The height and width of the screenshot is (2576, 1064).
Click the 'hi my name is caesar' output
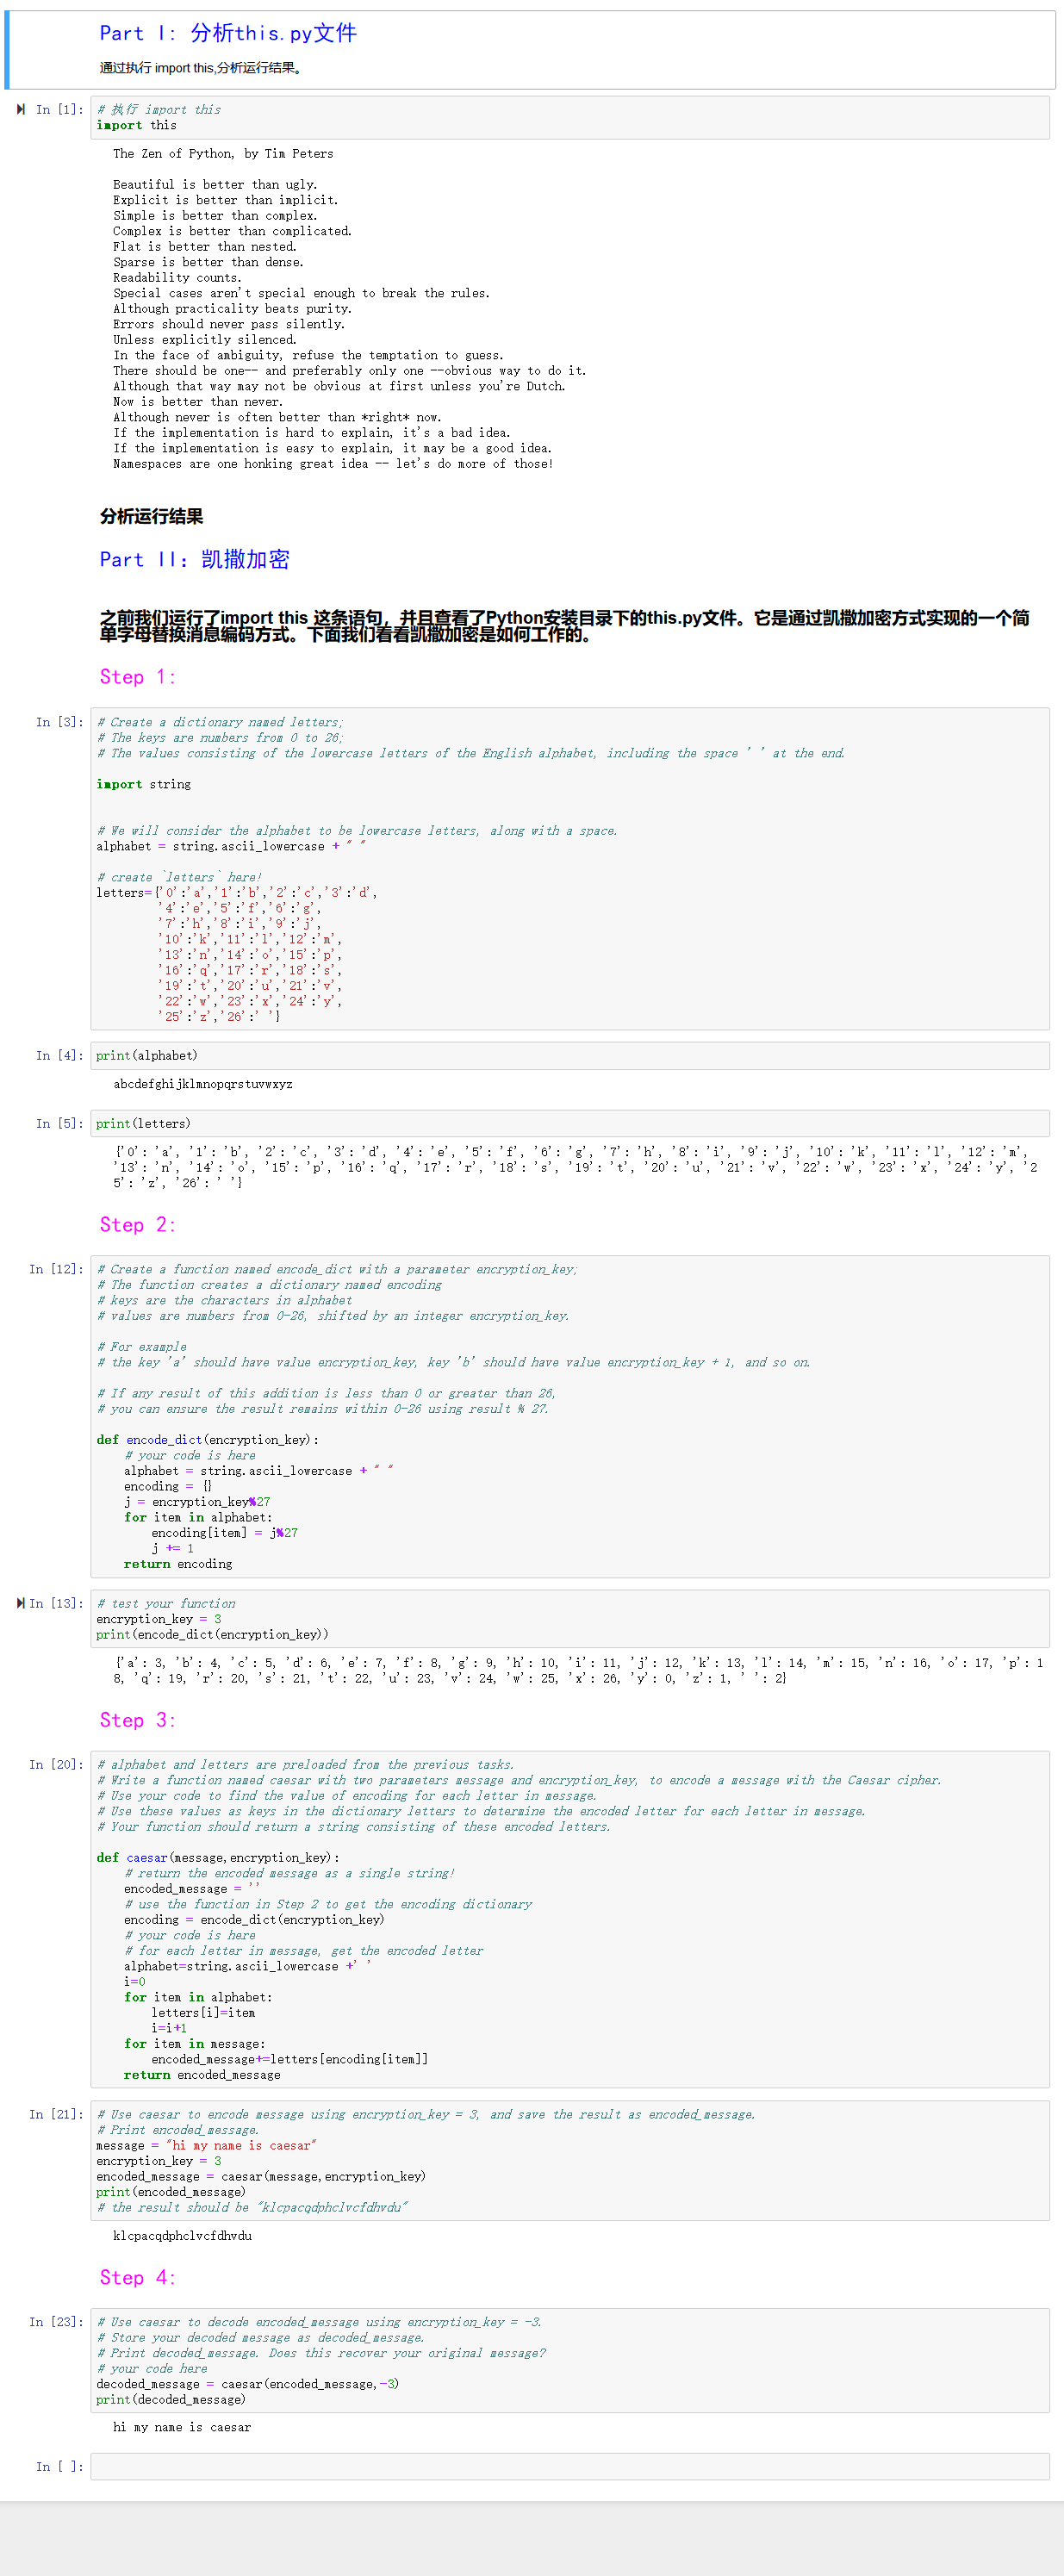tap(182, 2427)
